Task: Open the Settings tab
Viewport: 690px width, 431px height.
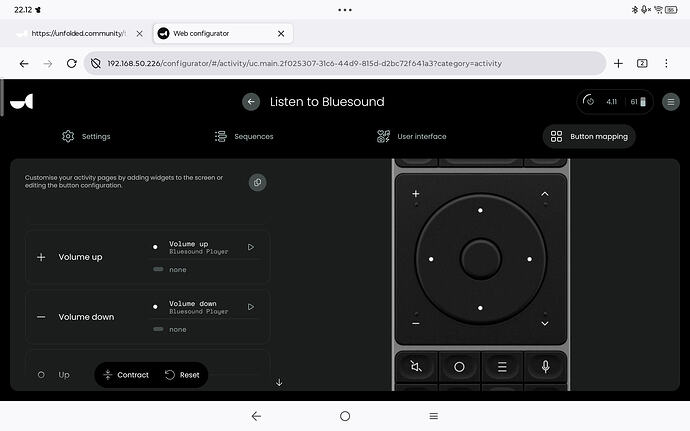Action: [86, 136]
